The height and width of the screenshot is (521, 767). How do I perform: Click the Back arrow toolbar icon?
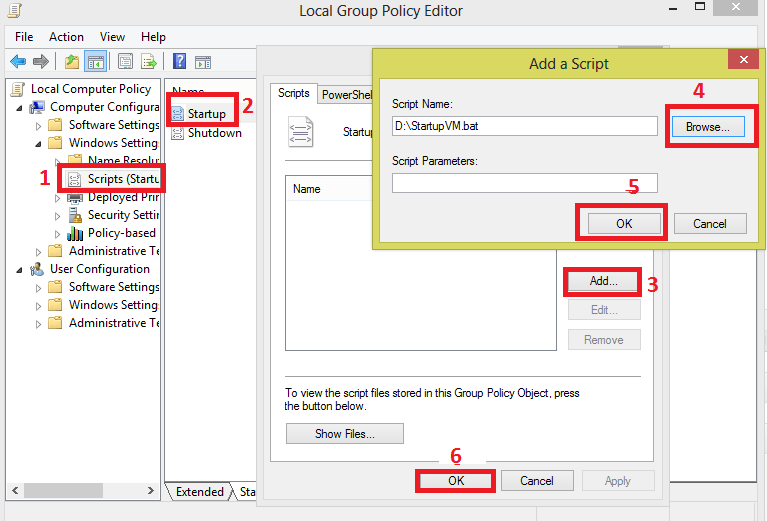coord(19,61)
